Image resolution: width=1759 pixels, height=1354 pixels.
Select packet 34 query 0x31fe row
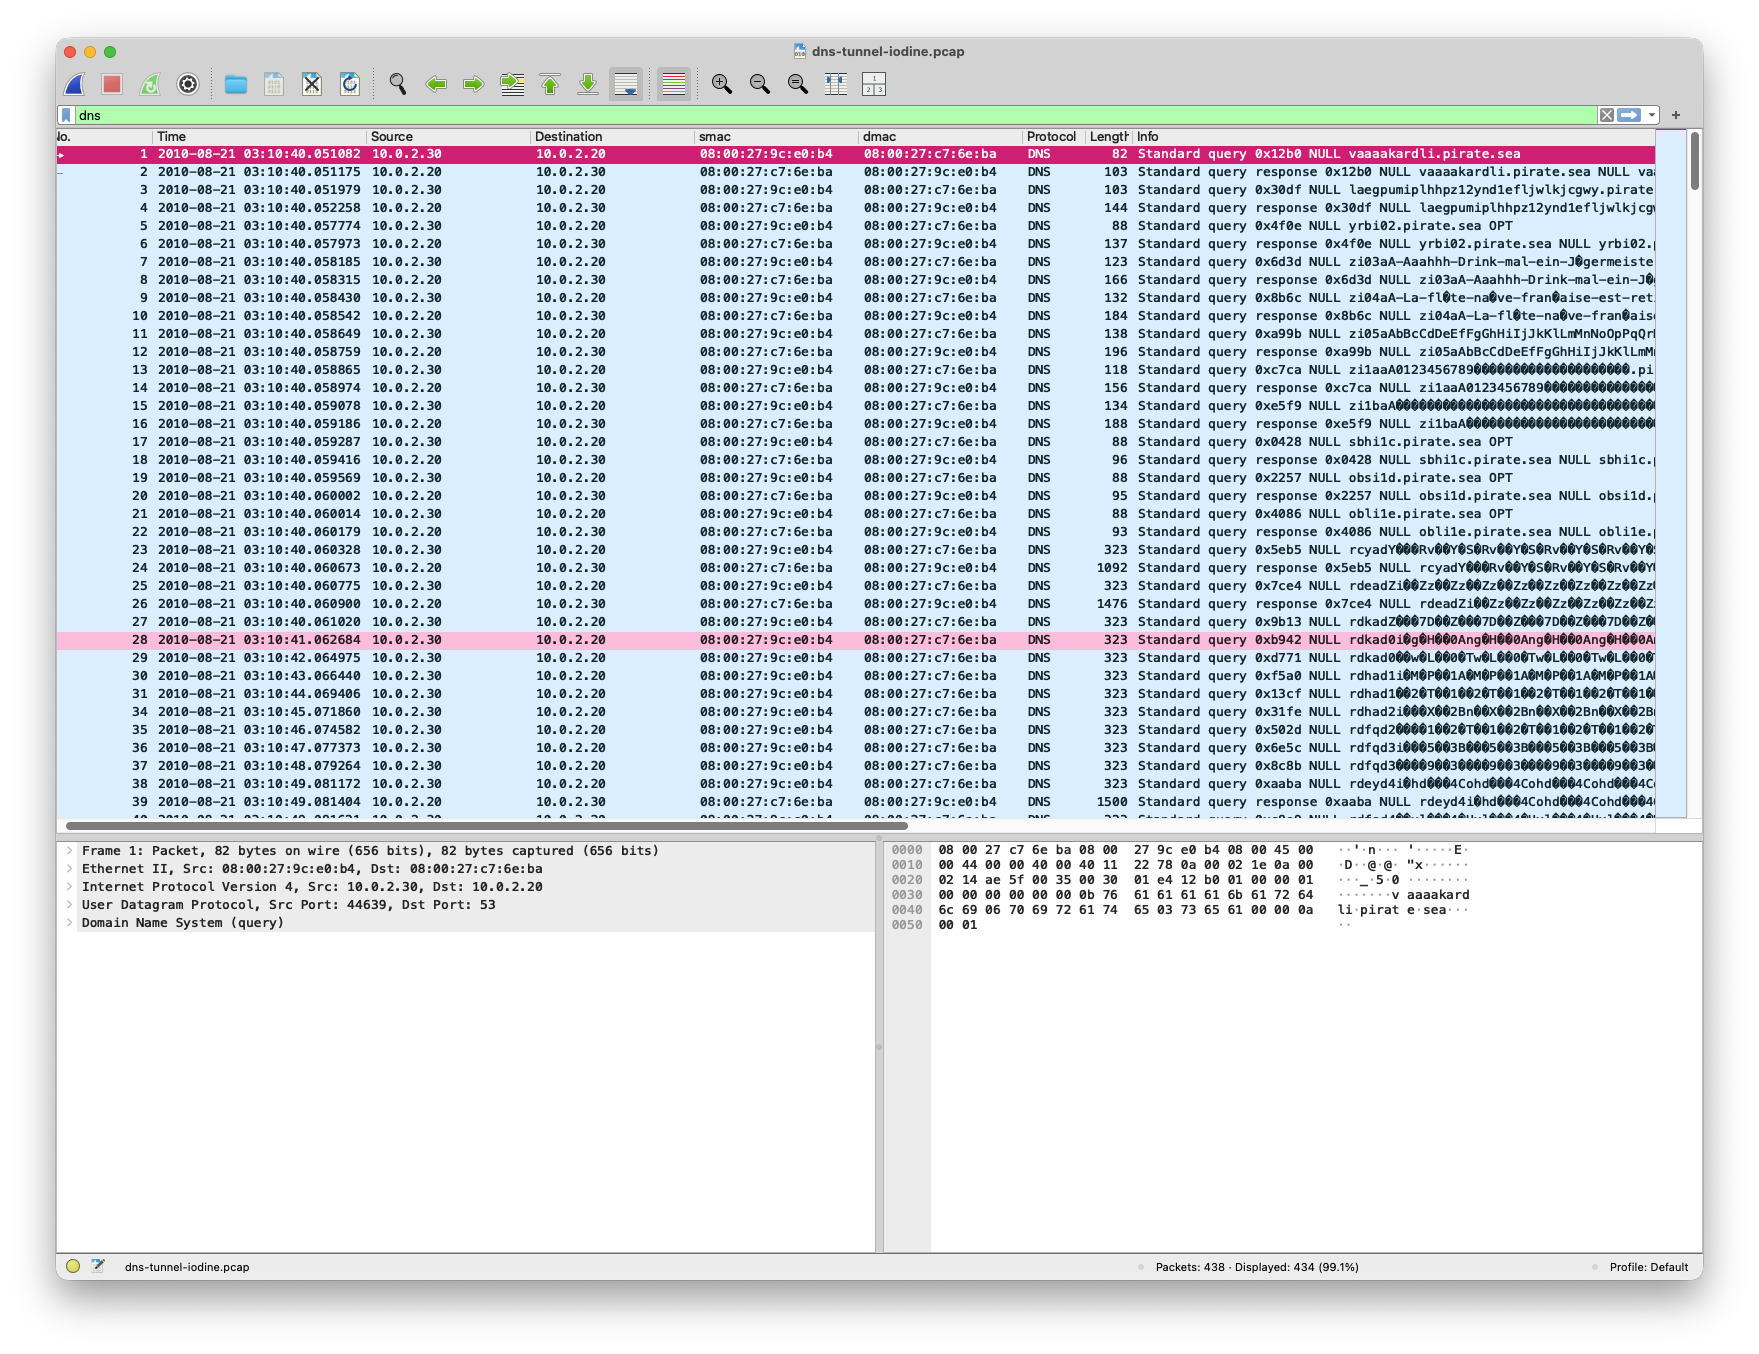[855, 712]
